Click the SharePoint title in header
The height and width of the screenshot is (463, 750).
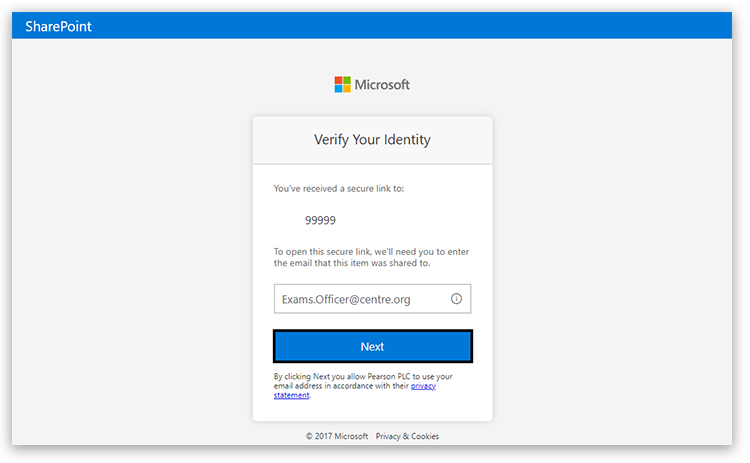(x=58, y=26)
